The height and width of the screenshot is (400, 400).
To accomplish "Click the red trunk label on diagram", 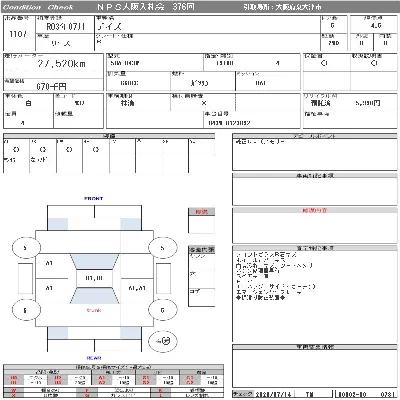I will coord(94,310).
